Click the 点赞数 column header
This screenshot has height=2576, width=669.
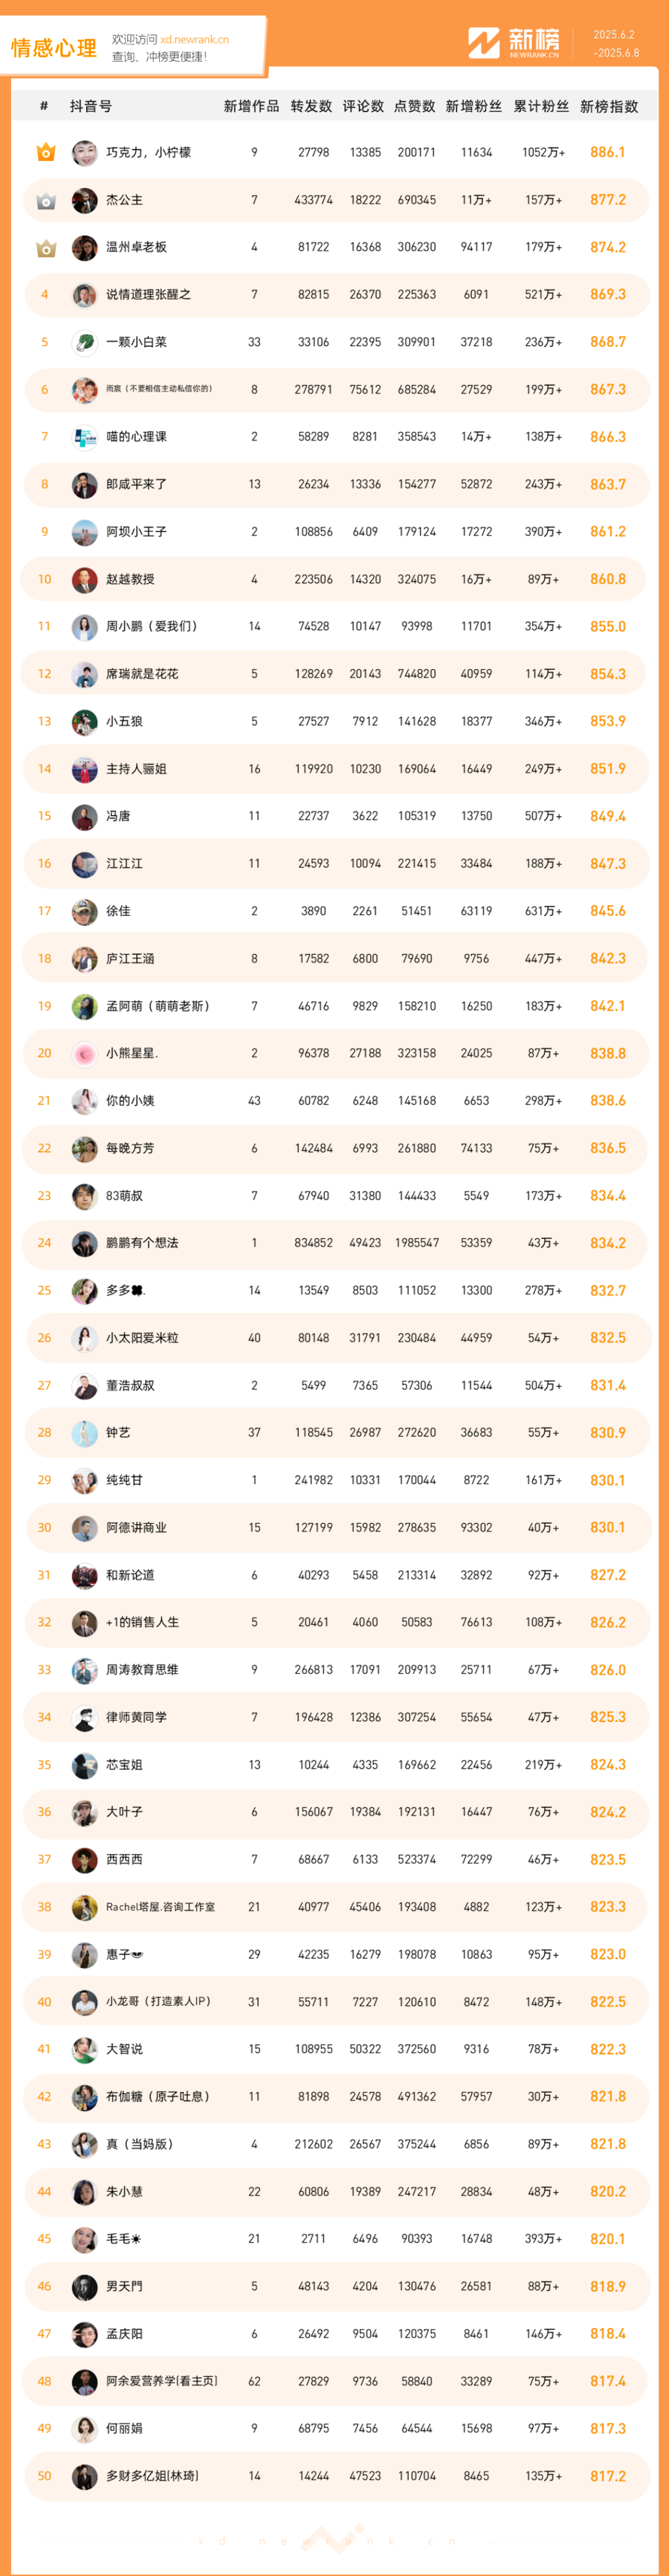[414, 106]
